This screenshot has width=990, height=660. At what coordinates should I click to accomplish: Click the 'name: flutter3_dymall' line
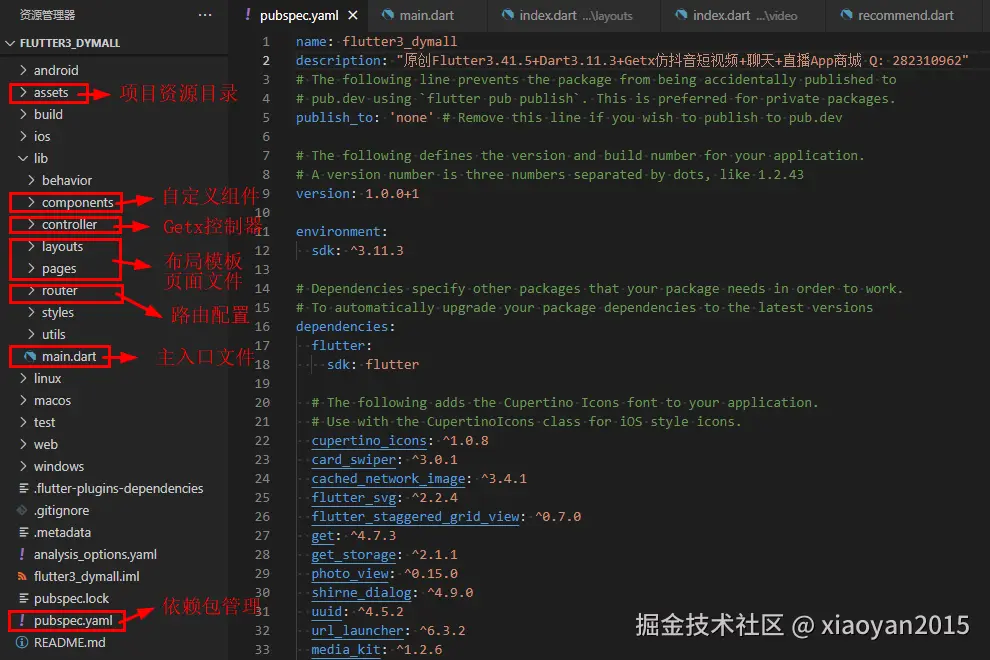click(376, 41)
